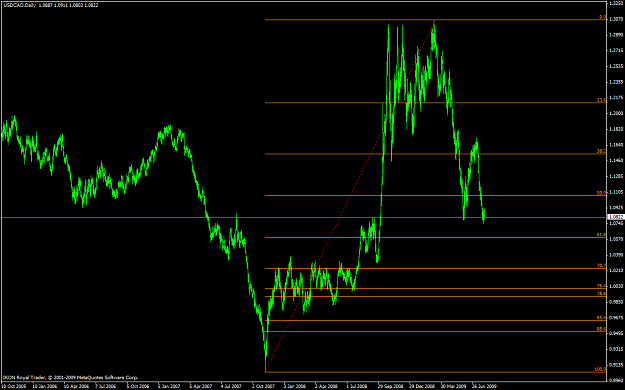Click the 2 Oct 2007 date label
The height and width of the screenshot is (390, 625).
pos(263,386)
